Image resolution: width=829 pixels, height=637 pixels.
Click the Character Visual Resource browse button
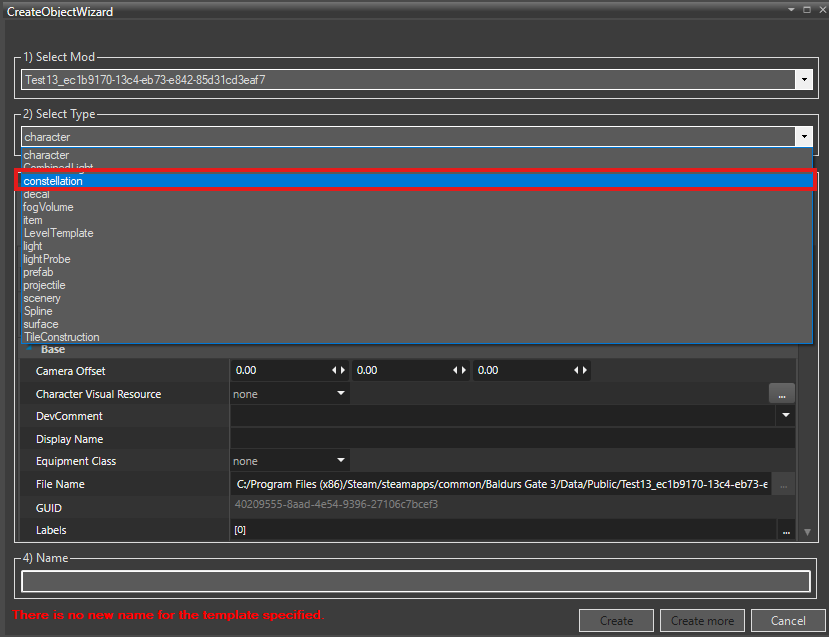pos(781,394)
